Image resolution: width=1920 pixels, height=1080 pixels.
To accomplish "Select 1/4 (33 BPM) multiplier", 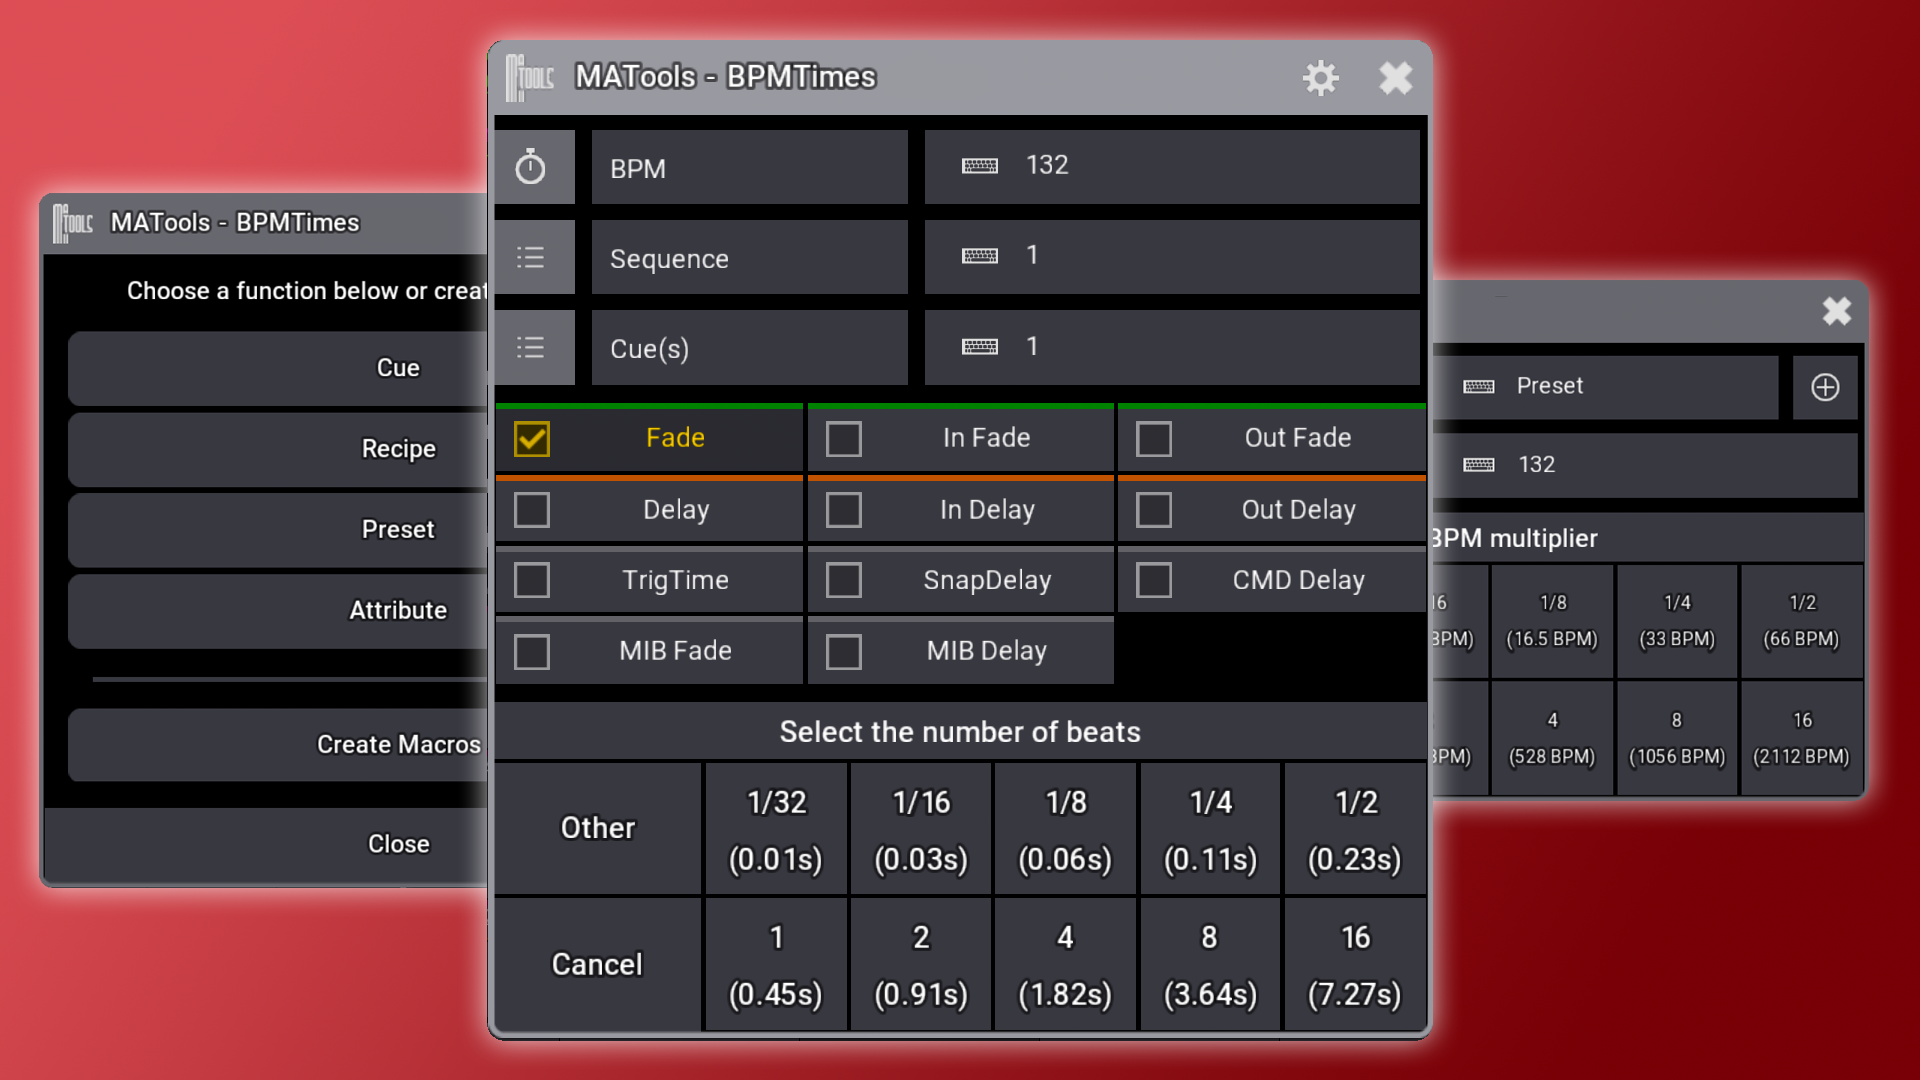I will 1677,621.
